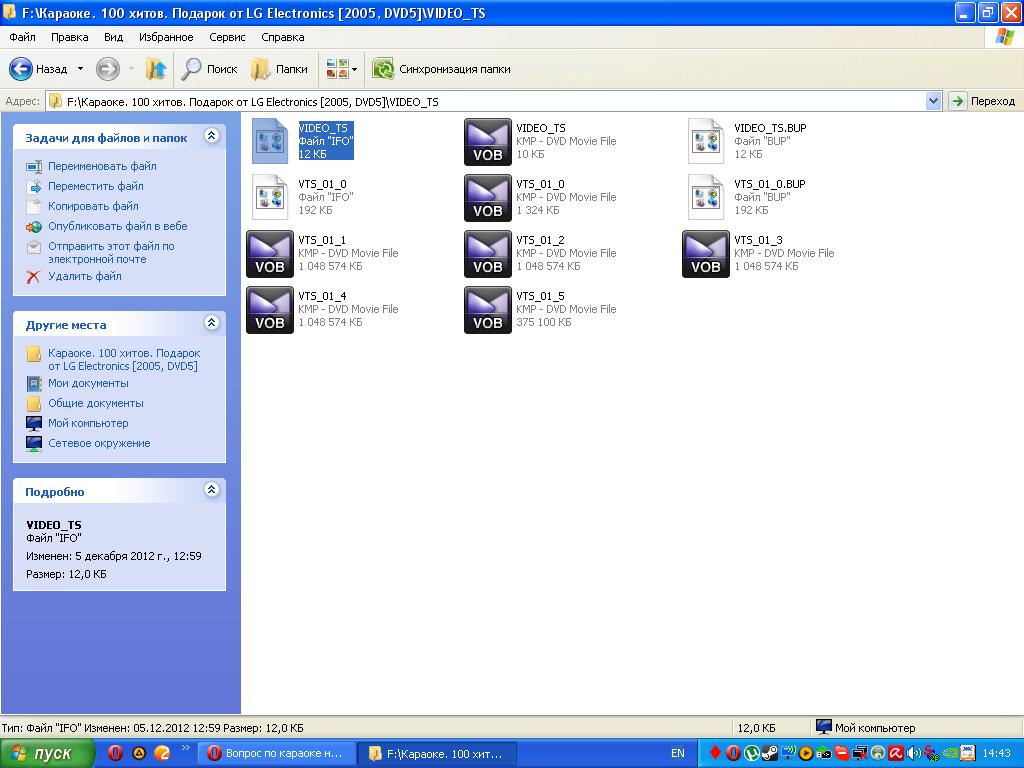Collapse the 'Задачи для файлов и папок' panel
Image resolution: width=1024 pixels, height=768 pixels.
pos(211,136)
